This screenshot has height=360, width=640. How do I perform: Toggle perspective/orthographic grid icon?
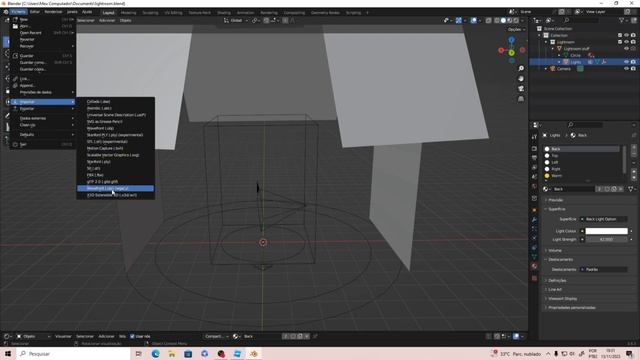[521, 99]
